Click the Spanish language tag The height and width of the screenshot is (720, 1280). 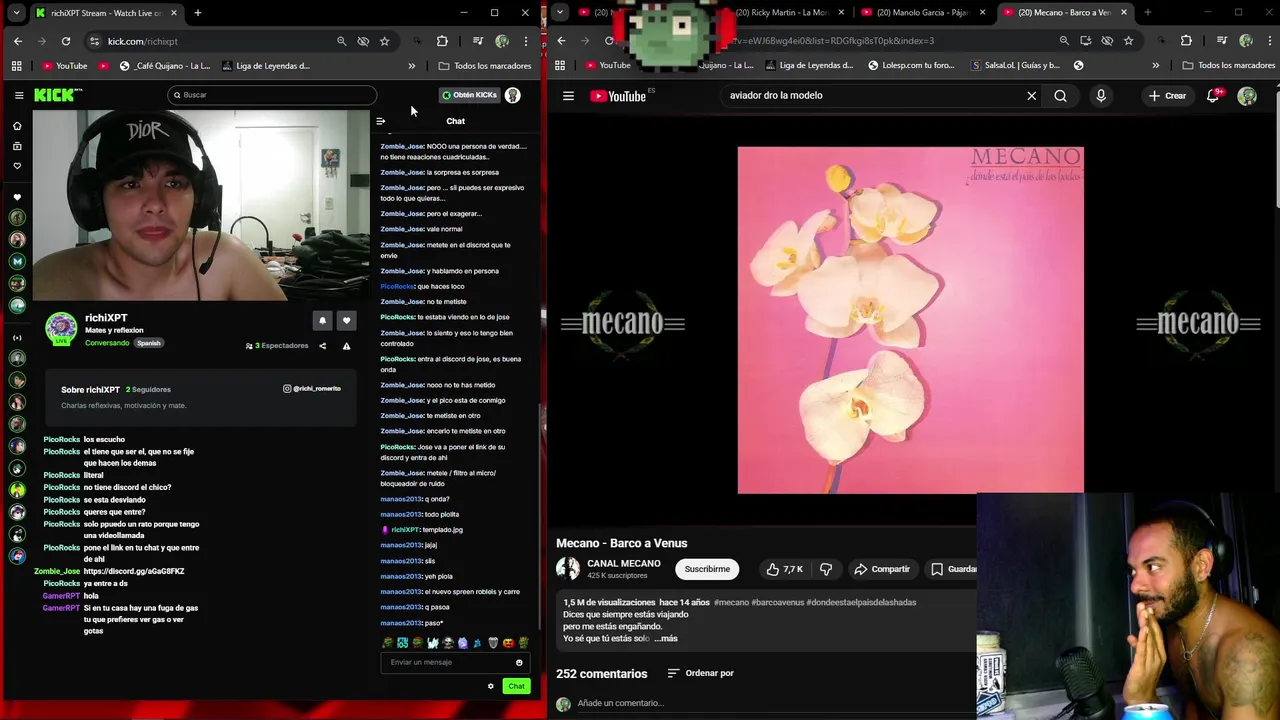[x=149, y=343]
